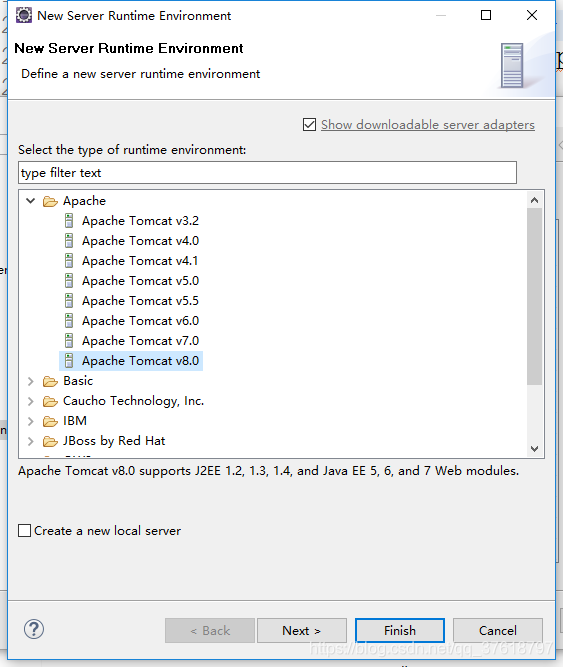Image resolution: width=563 pixels, height=667 pixels.
Task: Click the Apache folder icon
Action: point(50,201)
